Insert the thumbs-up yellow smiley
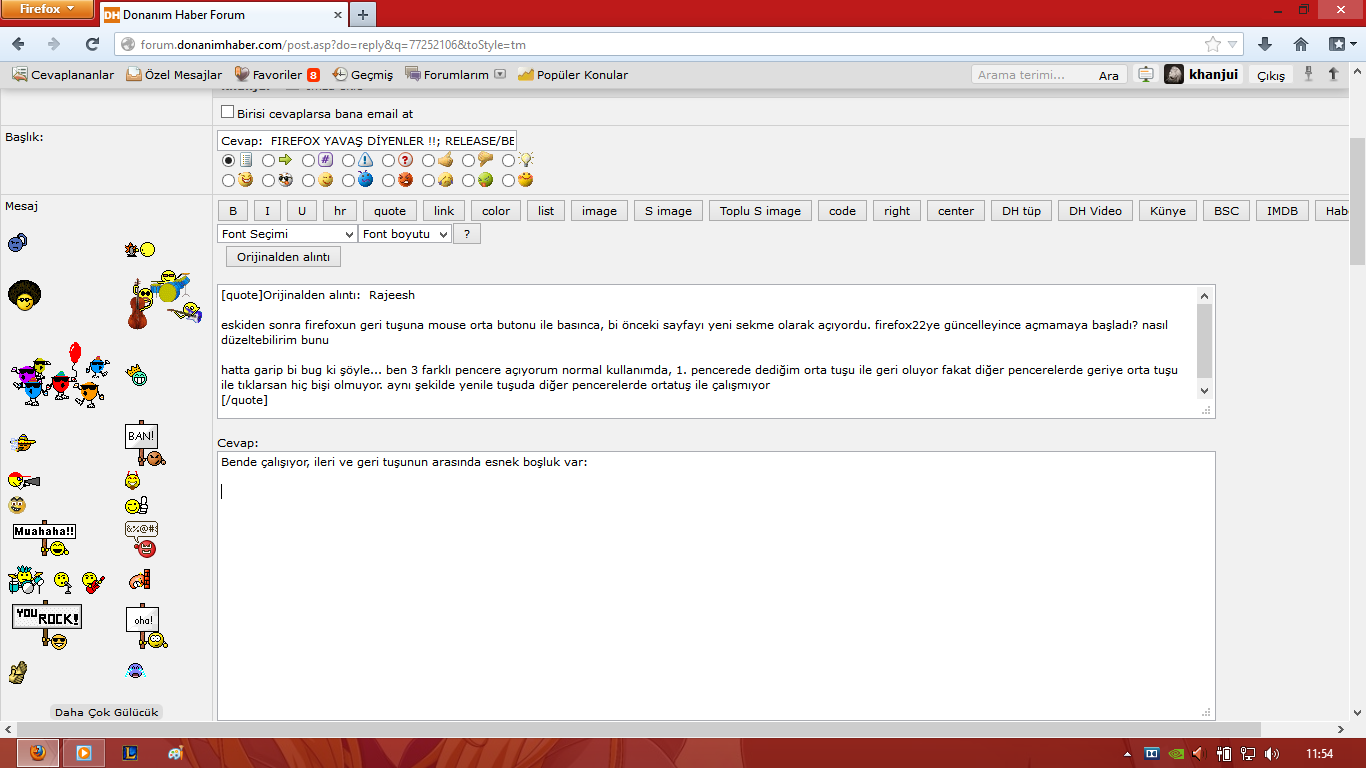The width and height of the screenshot is (1366, 768). (137, 506)
